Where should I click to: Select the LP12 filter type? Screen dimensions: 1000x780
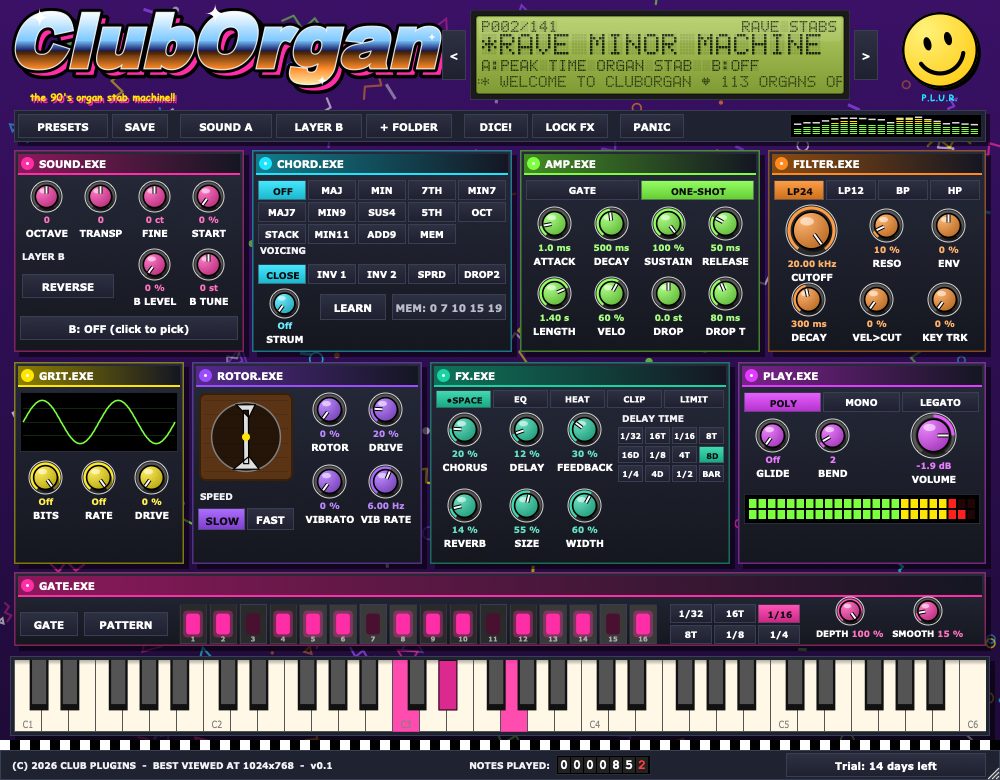point(851,191)
